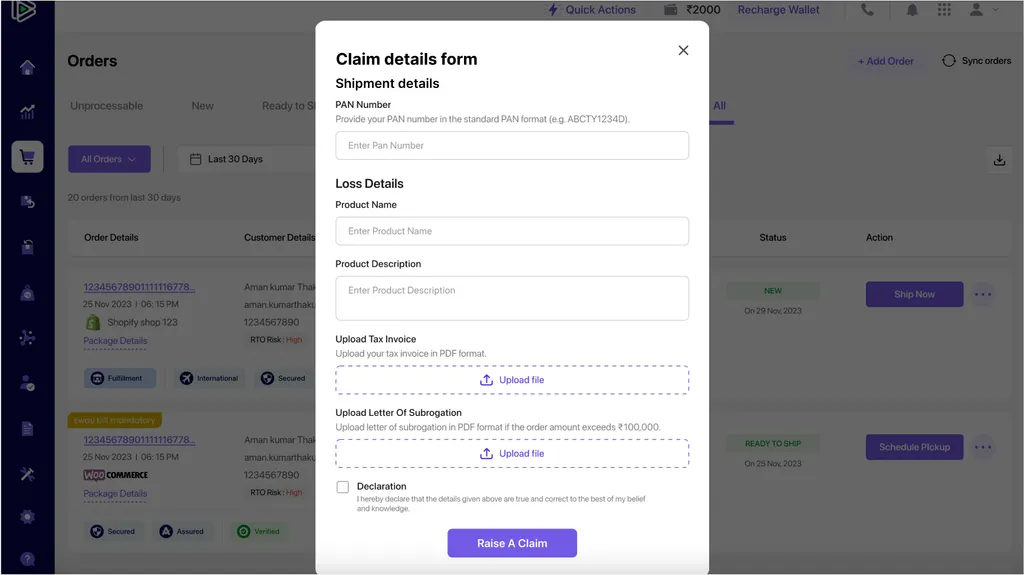Click the notification bell icon
Viewport: 1024px width, 575px height.
pos(912,10)
